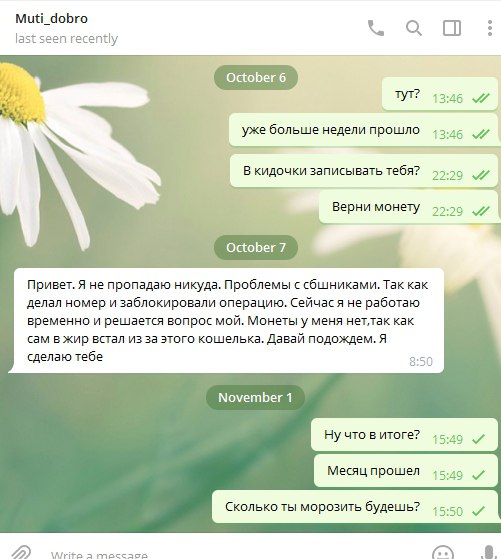The width and height of the screenshot is (501, 559).
Task: Click the microphone voice message icon
Action: pyautogui.click(x=489, y=553)
